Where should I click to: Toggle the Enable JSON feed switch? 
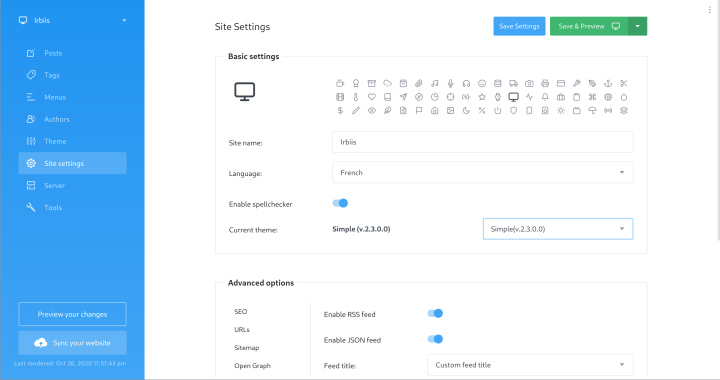[x=435, y=339]
